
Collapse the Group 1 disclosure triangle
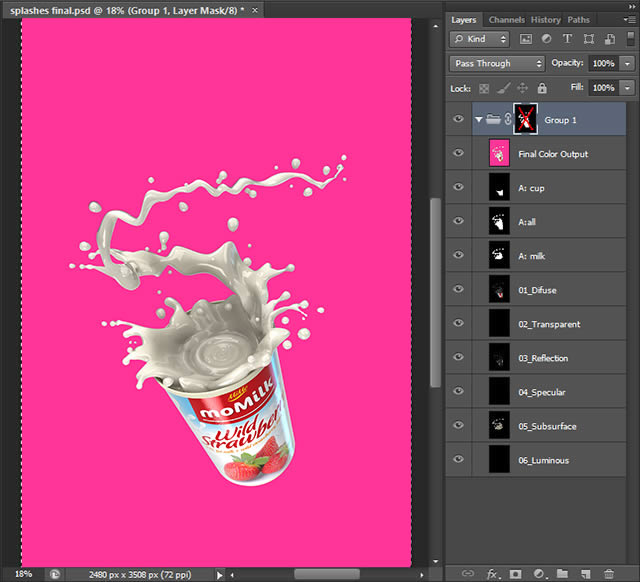pos(479,120)
